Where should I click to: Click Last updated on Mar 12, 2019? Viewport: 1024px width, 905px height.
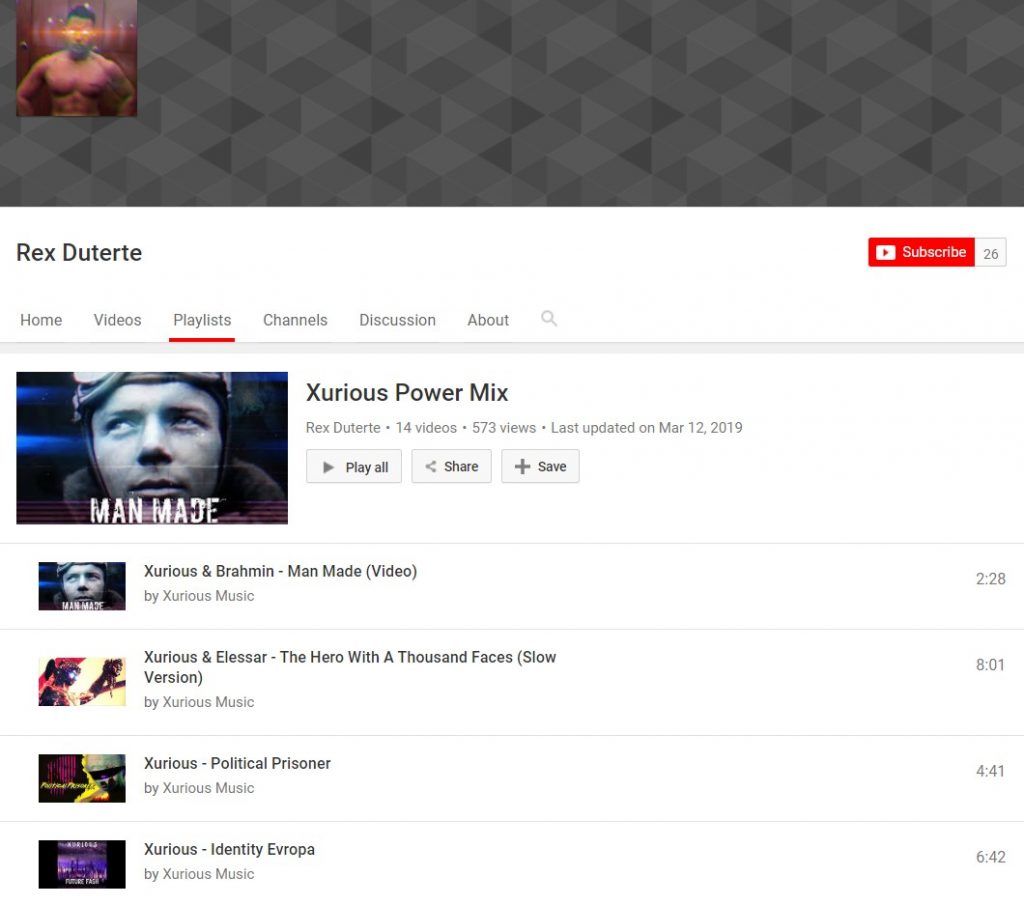pos(647,428)
